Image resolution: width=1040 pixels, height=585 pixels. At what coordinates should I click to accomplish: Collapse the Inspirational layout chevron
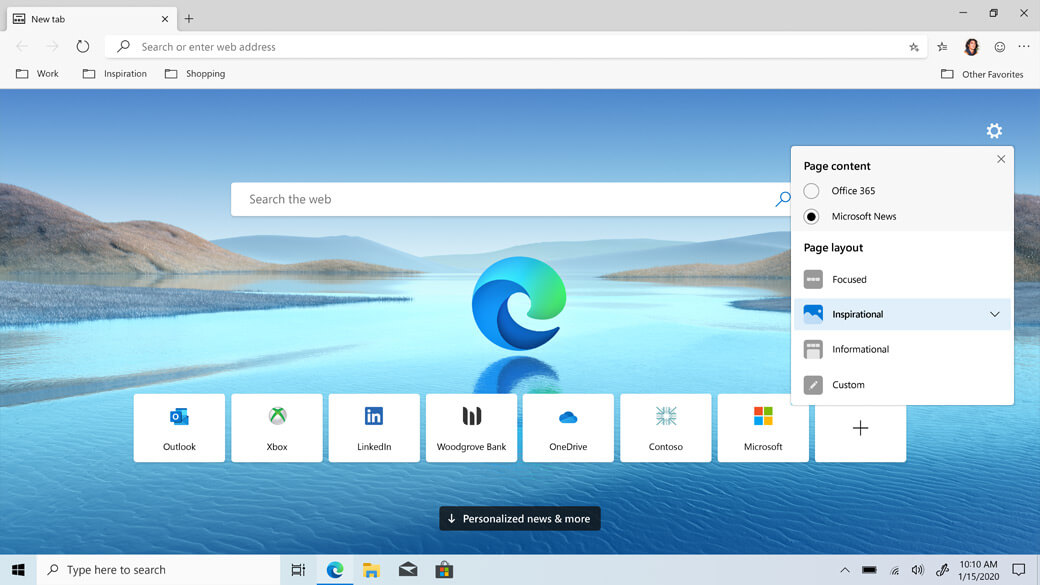994,314
